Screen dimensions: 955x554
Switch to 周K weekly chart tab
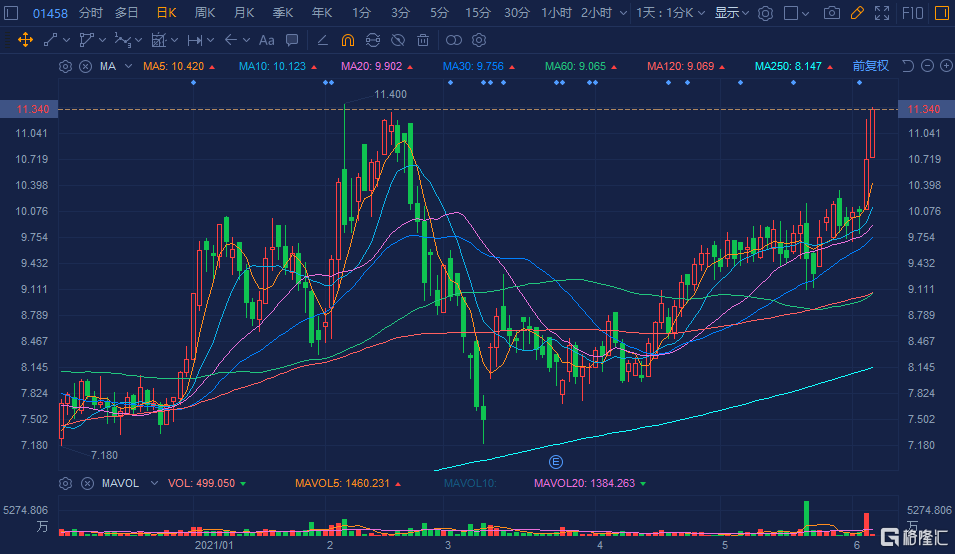coord(204,13)
